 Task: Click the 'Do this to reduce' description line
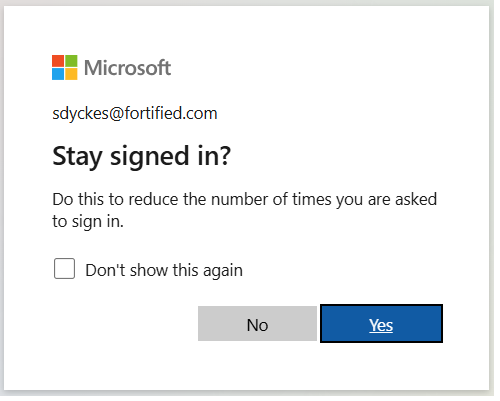point(245,199)
